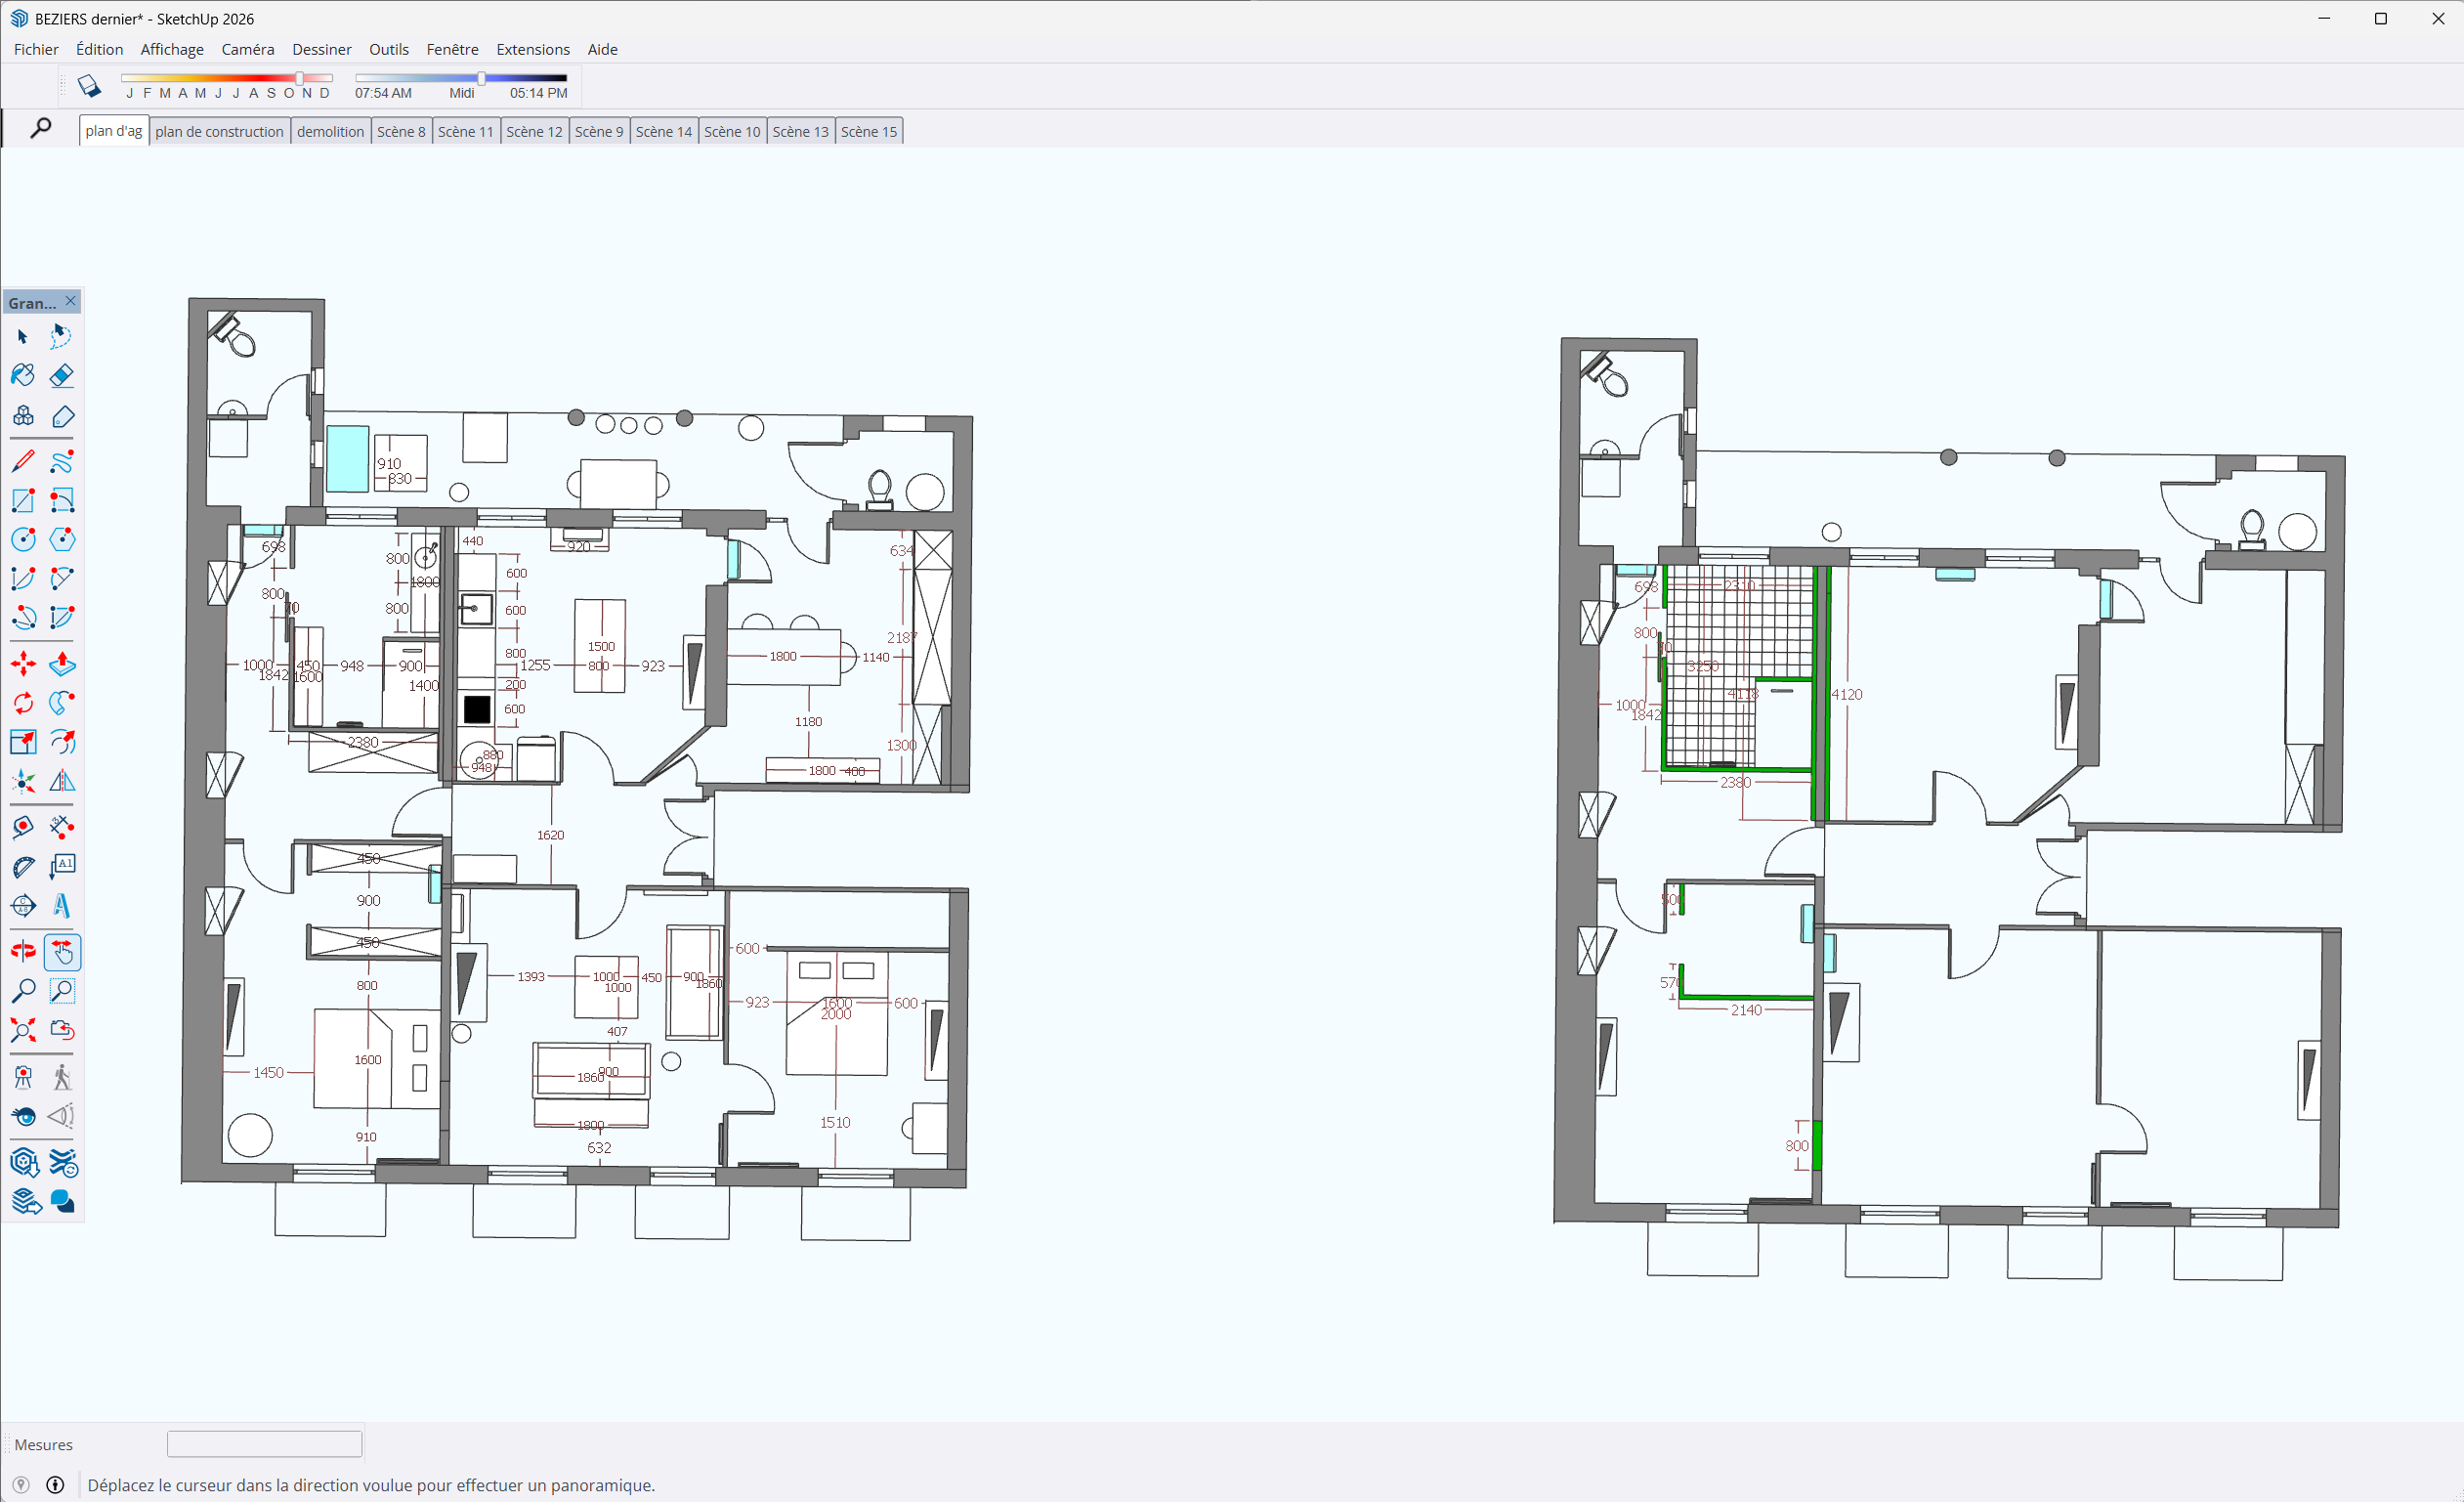
Task: Select the Tag tool
Action: pyautogui.click(x=62, y=416)
